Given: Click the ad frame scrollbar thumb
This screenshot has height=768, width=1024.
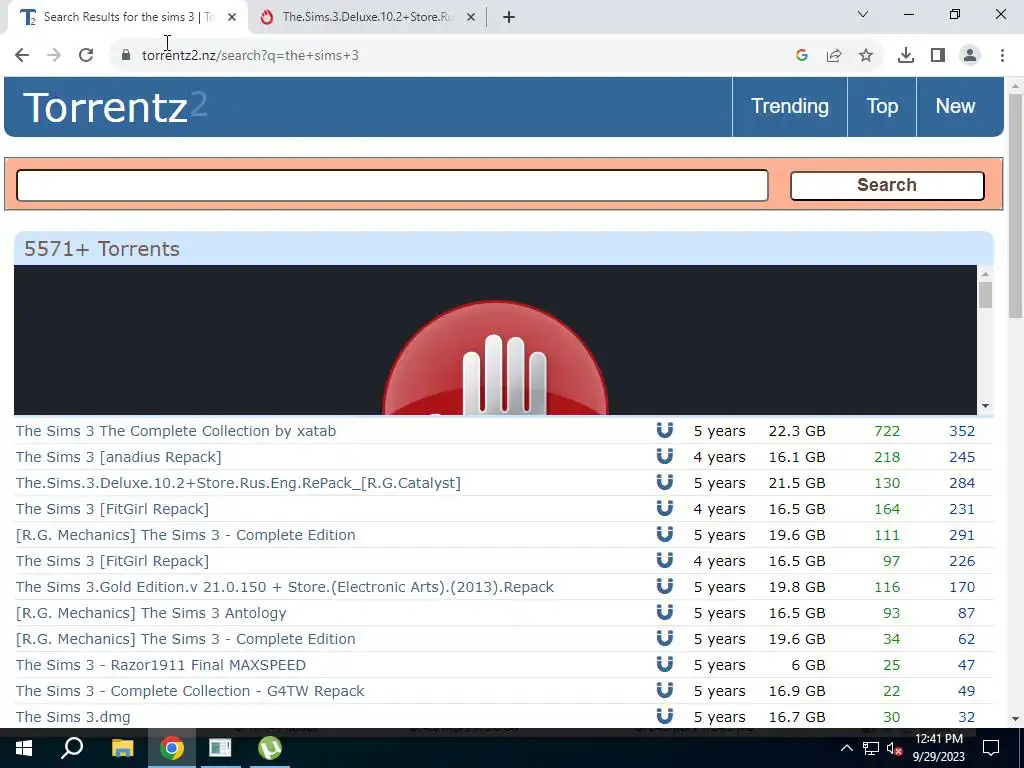Looking at the screenshot, I should tap(985, 295).
